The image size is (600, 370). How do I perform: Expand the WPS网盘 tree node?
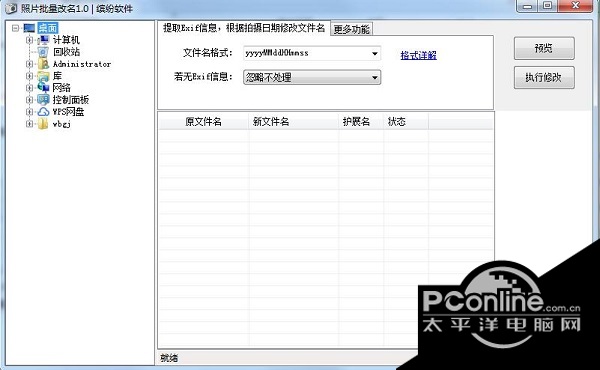click(x=29, y=112)
